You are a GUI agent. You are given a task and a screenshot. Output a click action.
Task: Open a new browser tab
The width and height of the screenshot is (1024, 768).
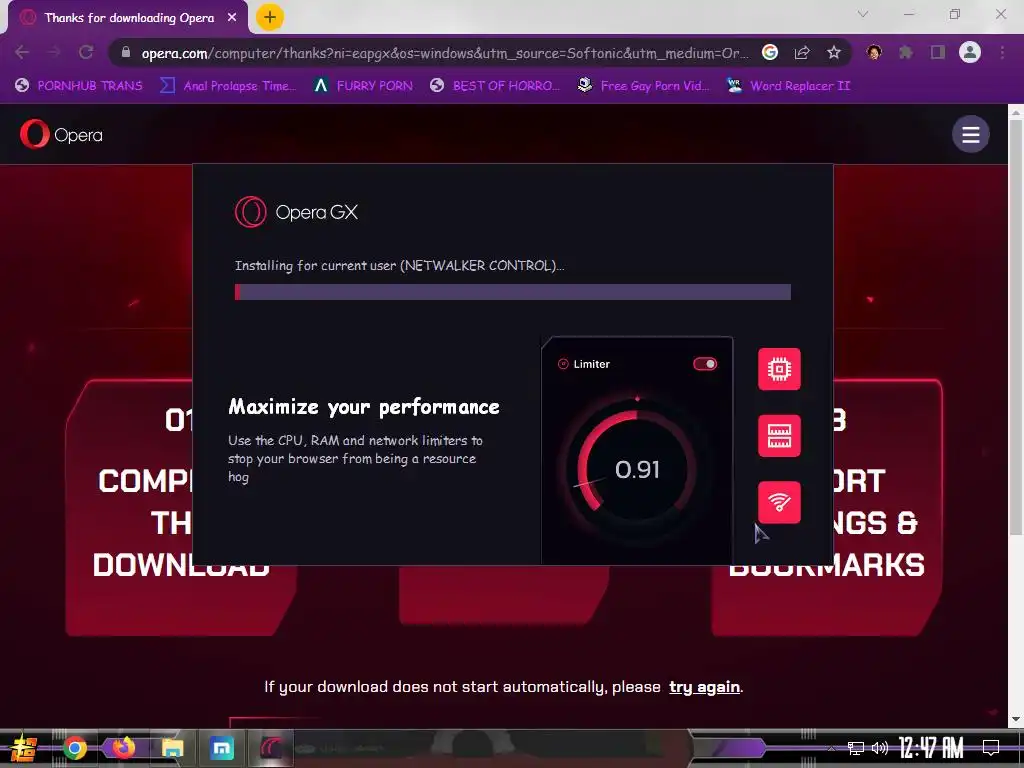(270, 17)
